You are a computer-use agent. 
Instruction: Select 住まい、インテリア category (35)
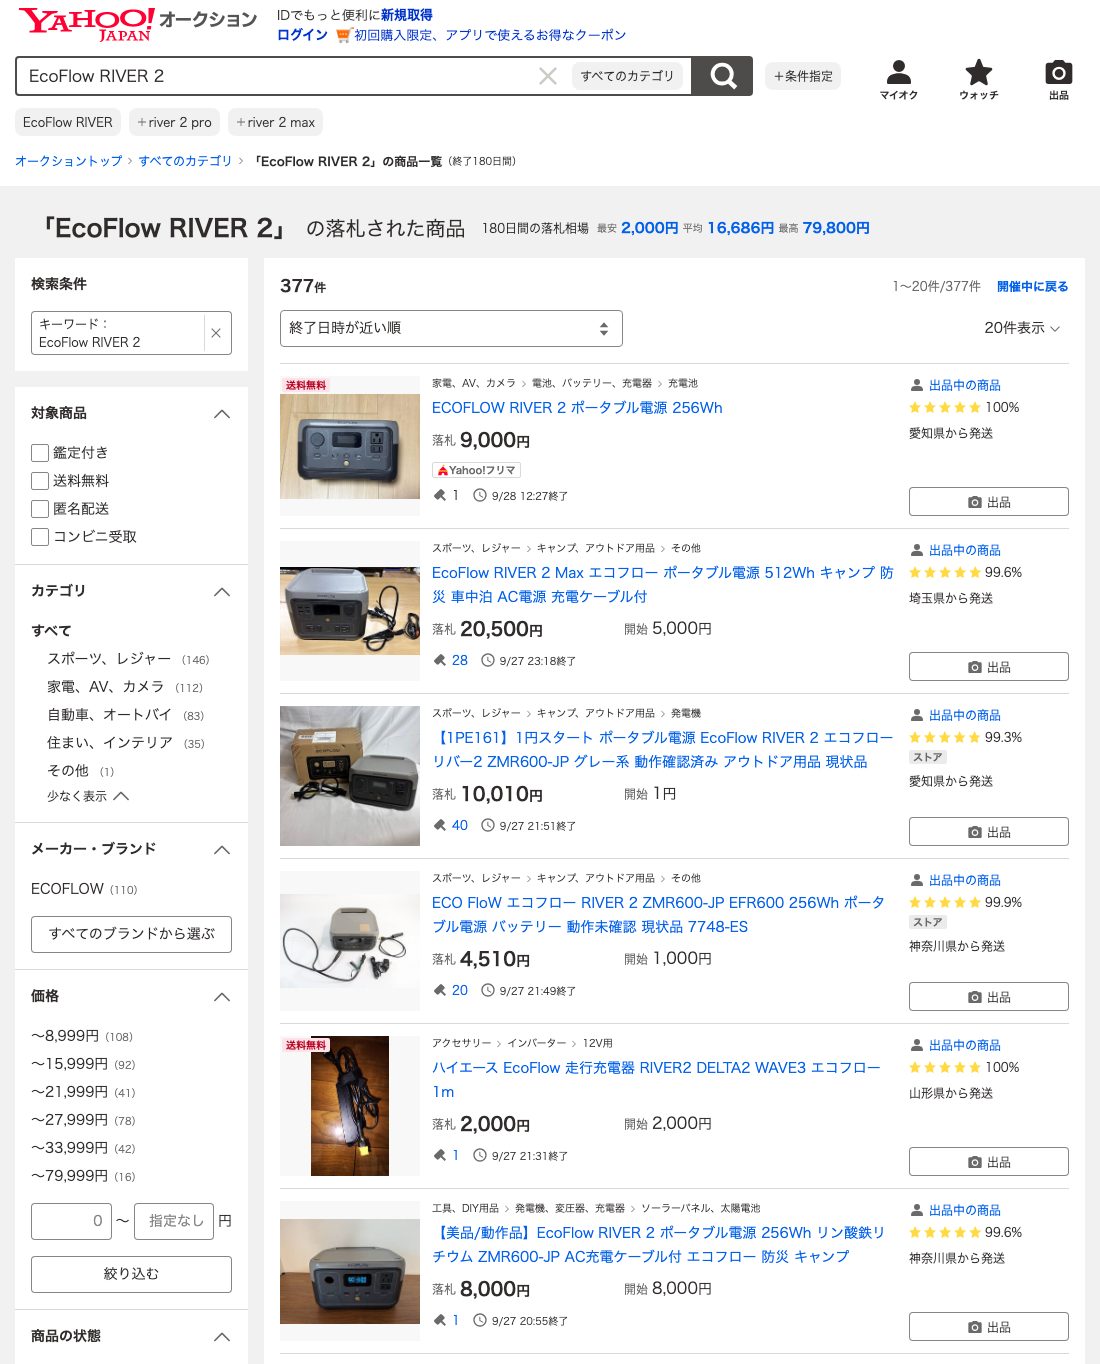tap(125, 743)
